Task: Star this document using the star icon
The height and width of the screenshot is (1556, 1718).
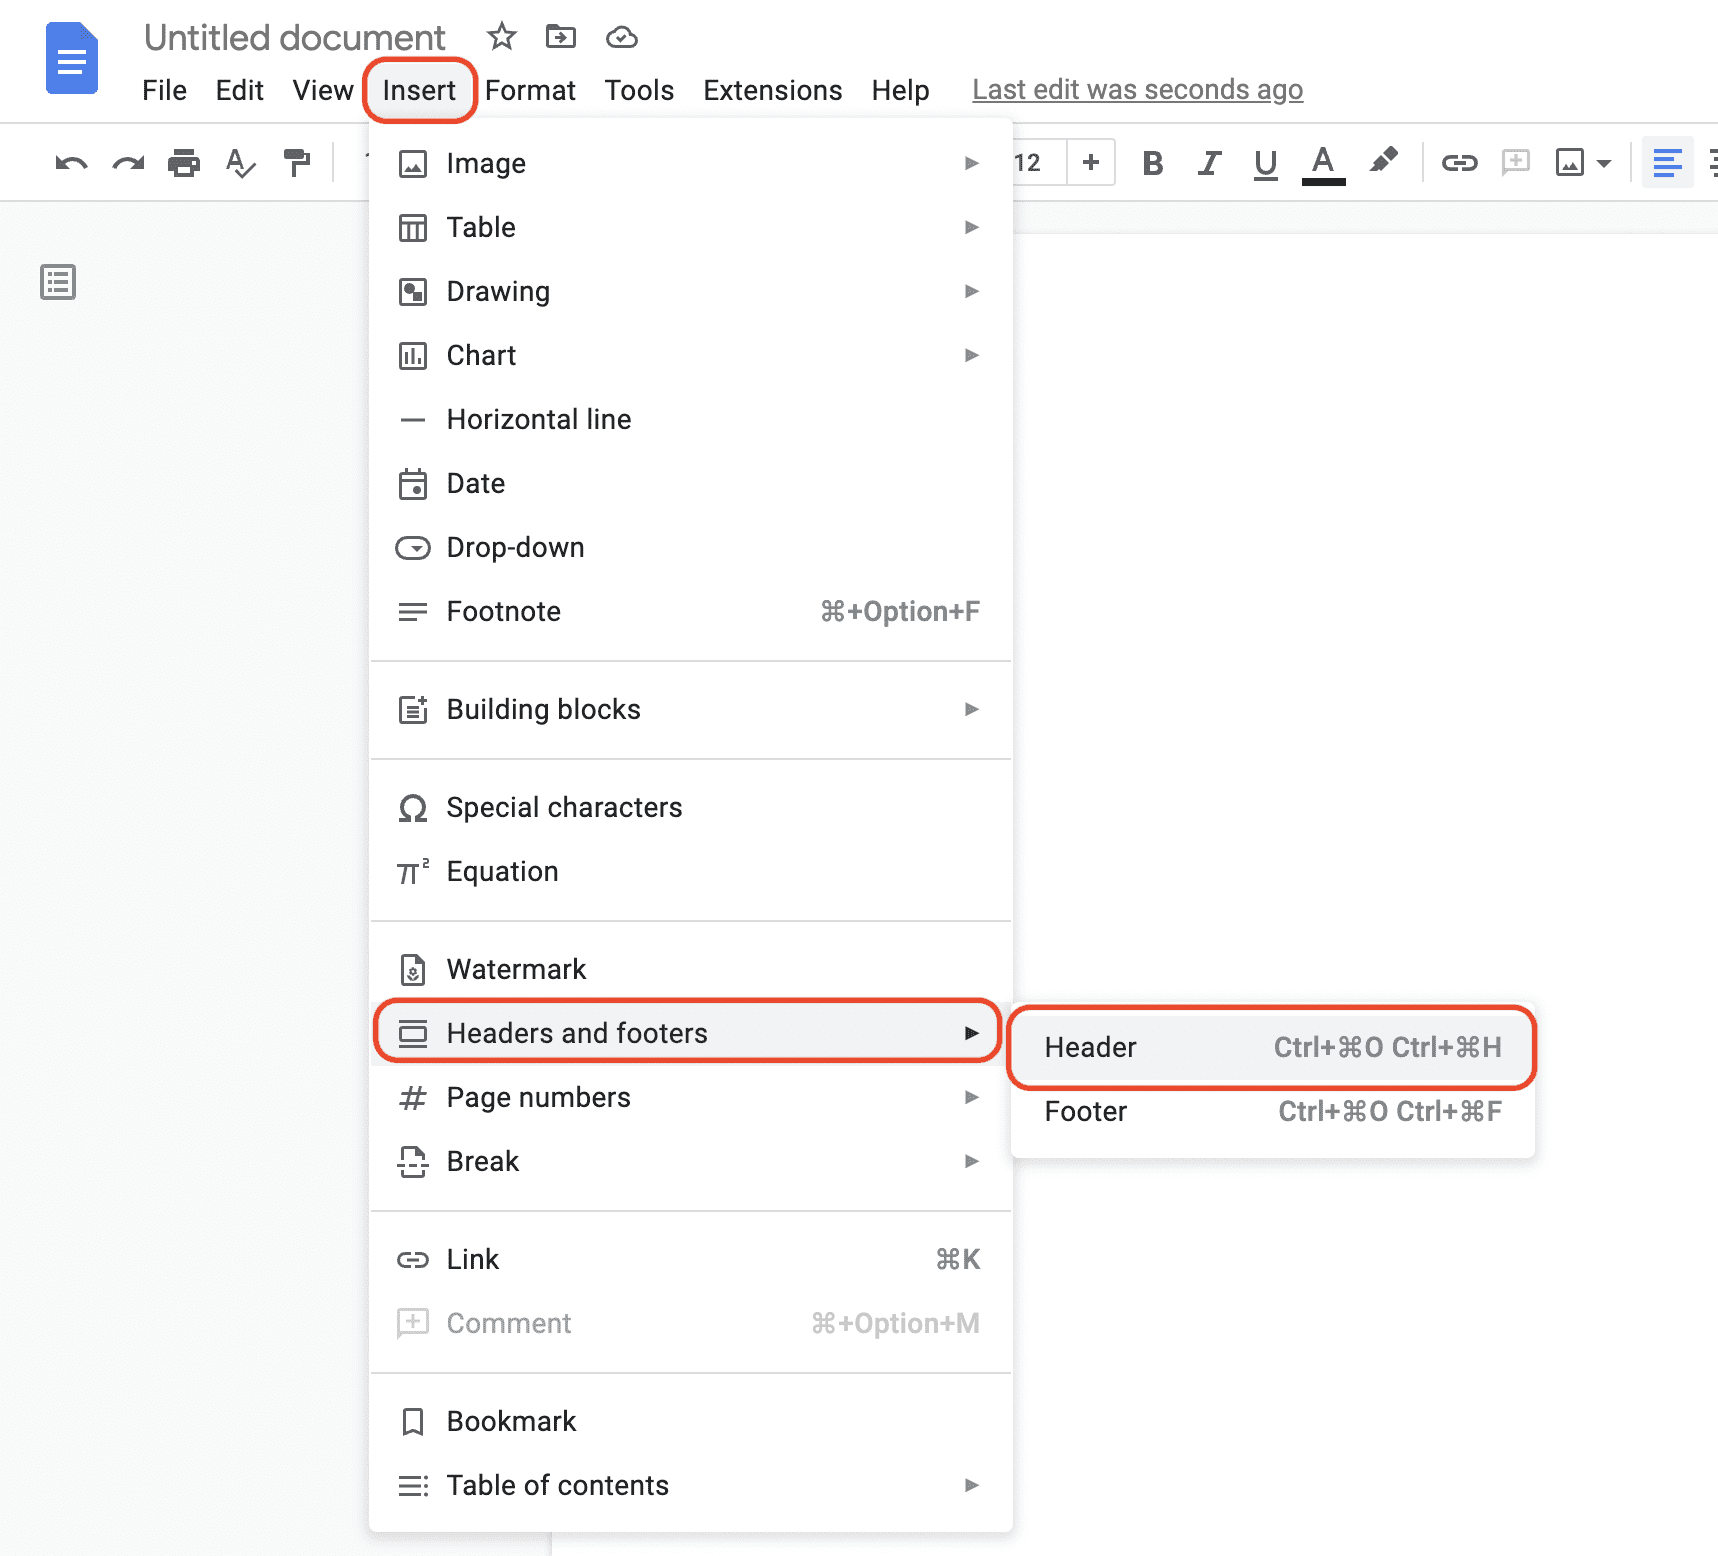Action: tap(501, 37)
